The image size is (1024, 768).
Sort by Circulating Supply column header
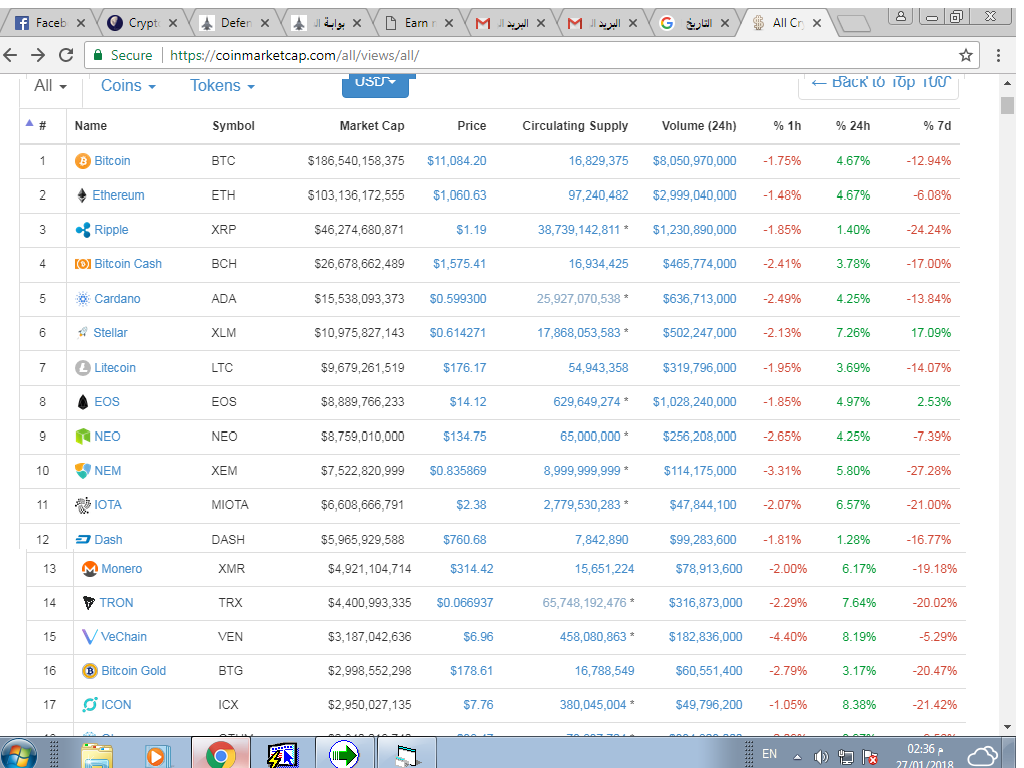click(x=575, y=125)
